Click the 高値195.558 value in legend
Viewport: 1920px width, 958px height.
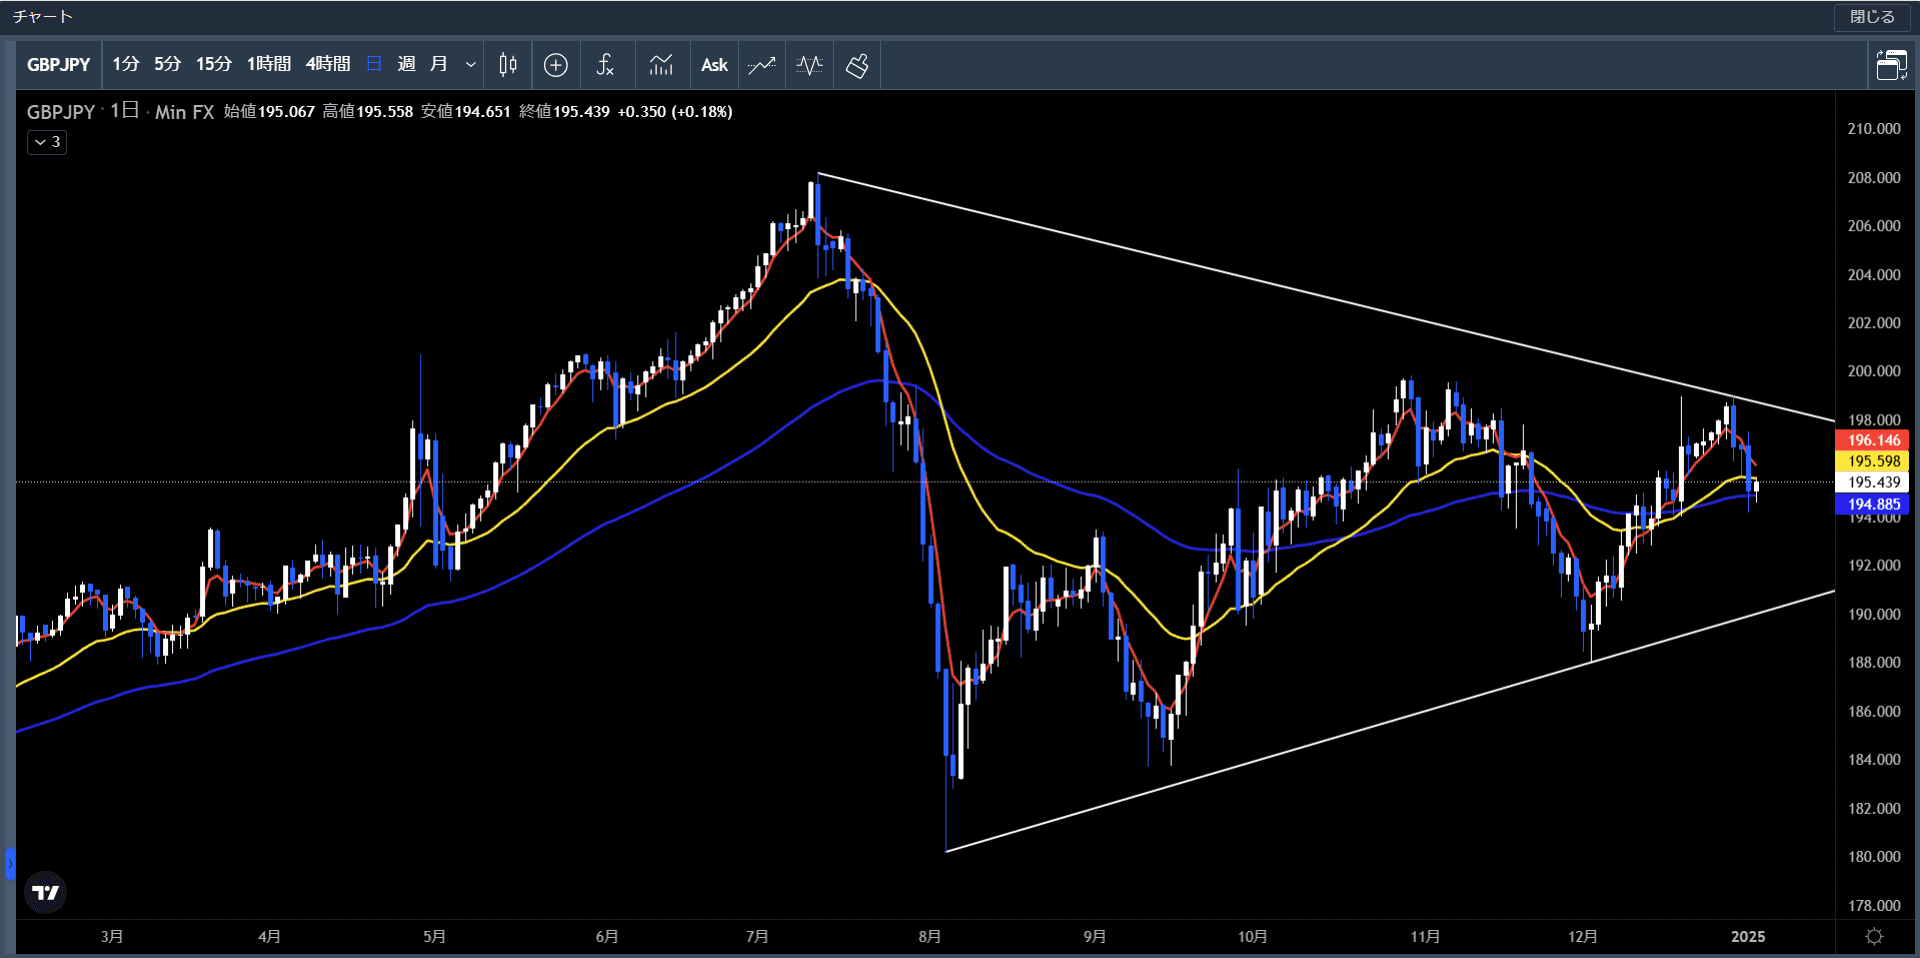pyautogui.click(x=368, y=112)
